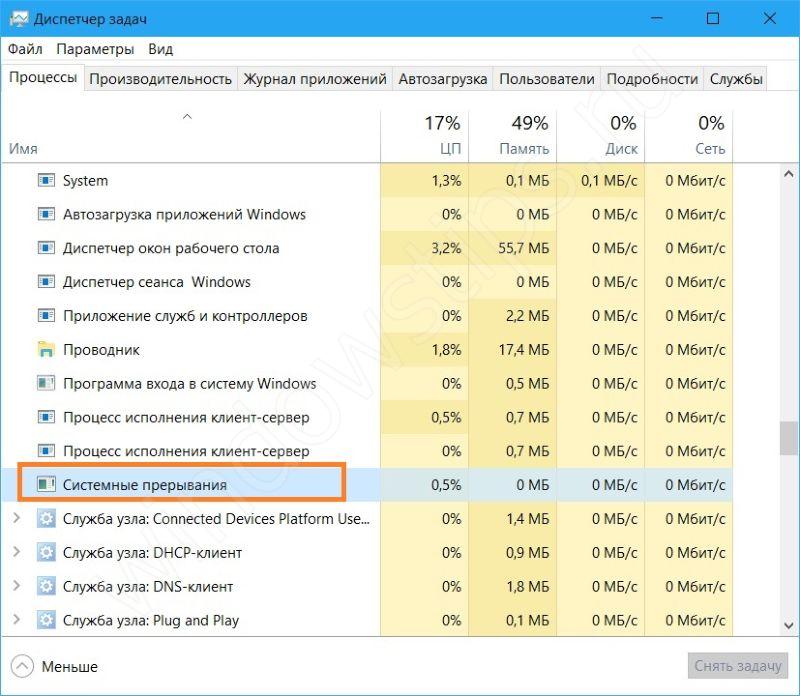800x696 pixels.
Task: Click the Проводник folder icon
Action: (46, 350)
